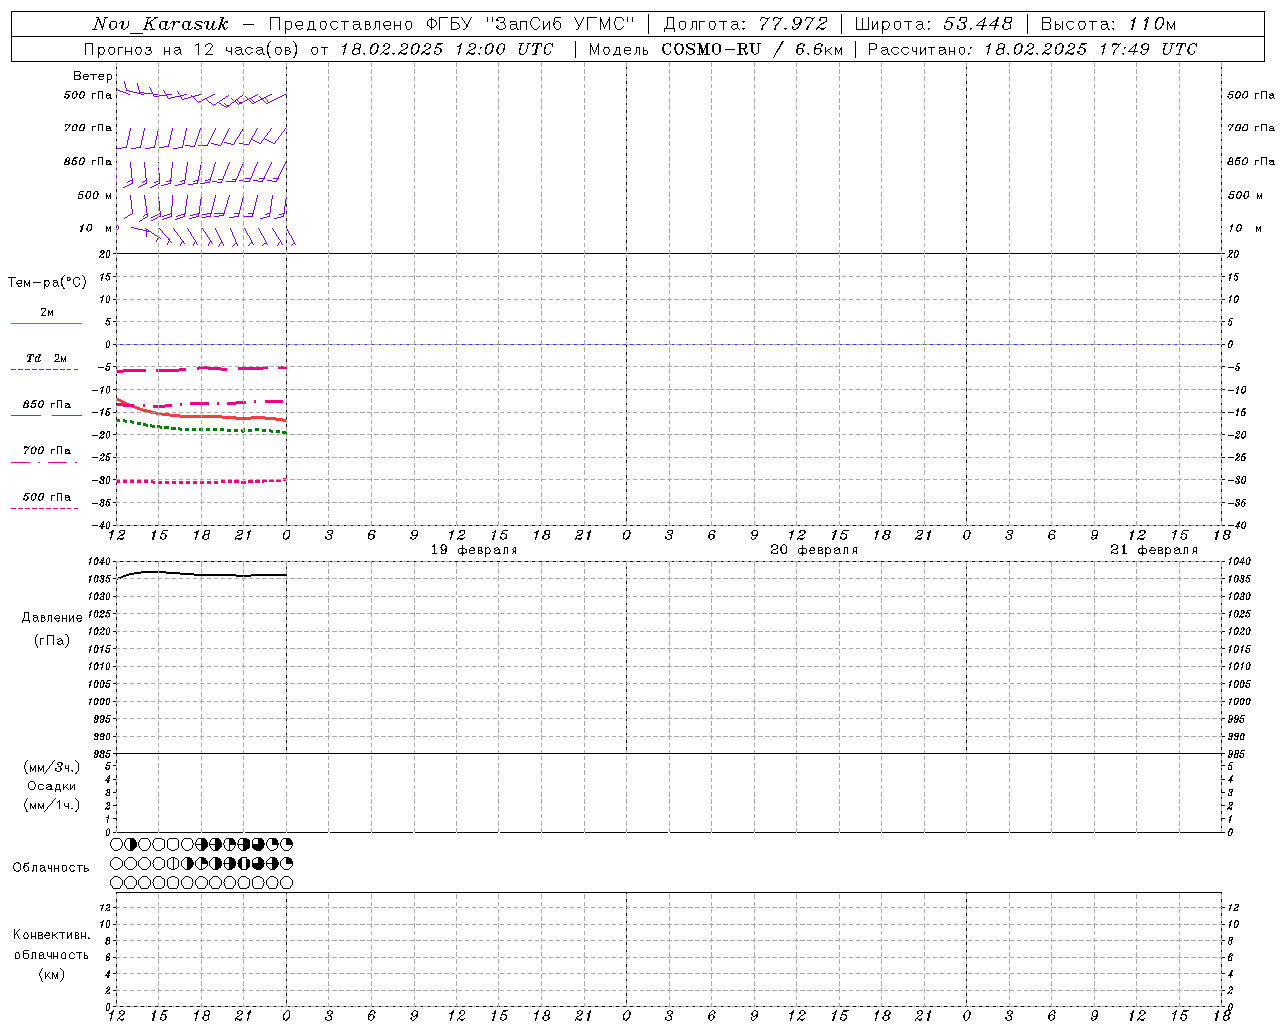Click the Тем-ра(°C) axis title

click(x=47, y=283)
